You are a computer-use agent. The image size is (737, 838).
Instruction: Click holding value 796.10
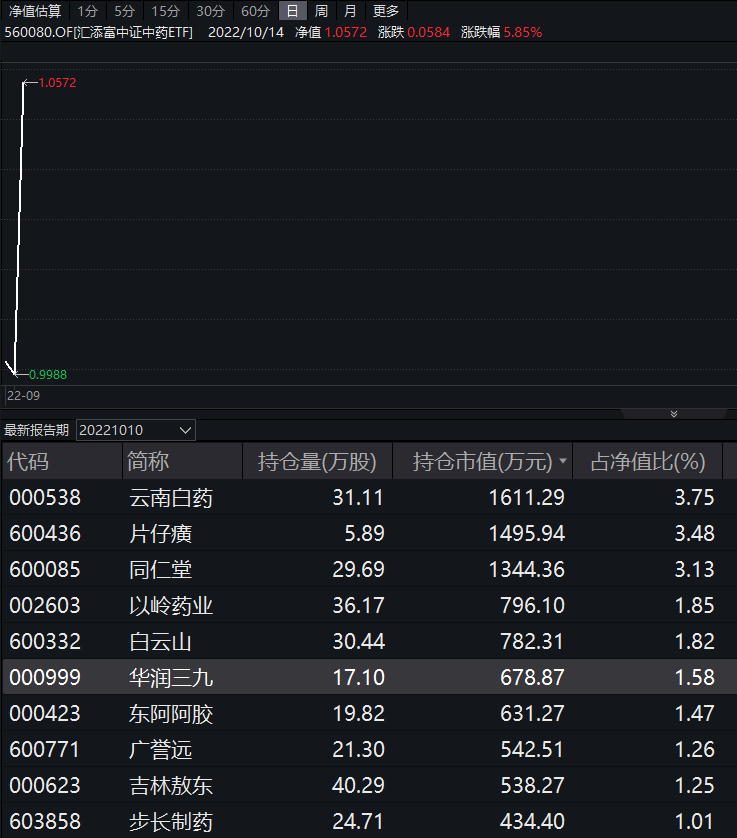pos(532,606)
